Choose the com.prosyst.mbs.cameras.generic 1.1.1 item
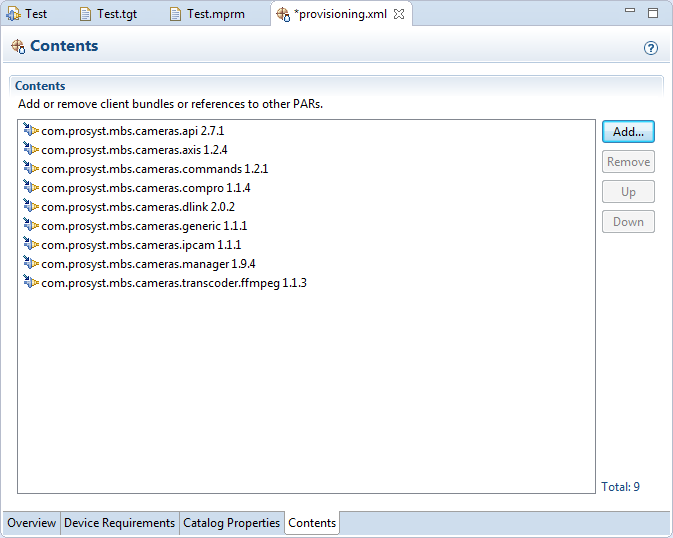This screenshot has width=673, height=538. [x=144, y=226]
